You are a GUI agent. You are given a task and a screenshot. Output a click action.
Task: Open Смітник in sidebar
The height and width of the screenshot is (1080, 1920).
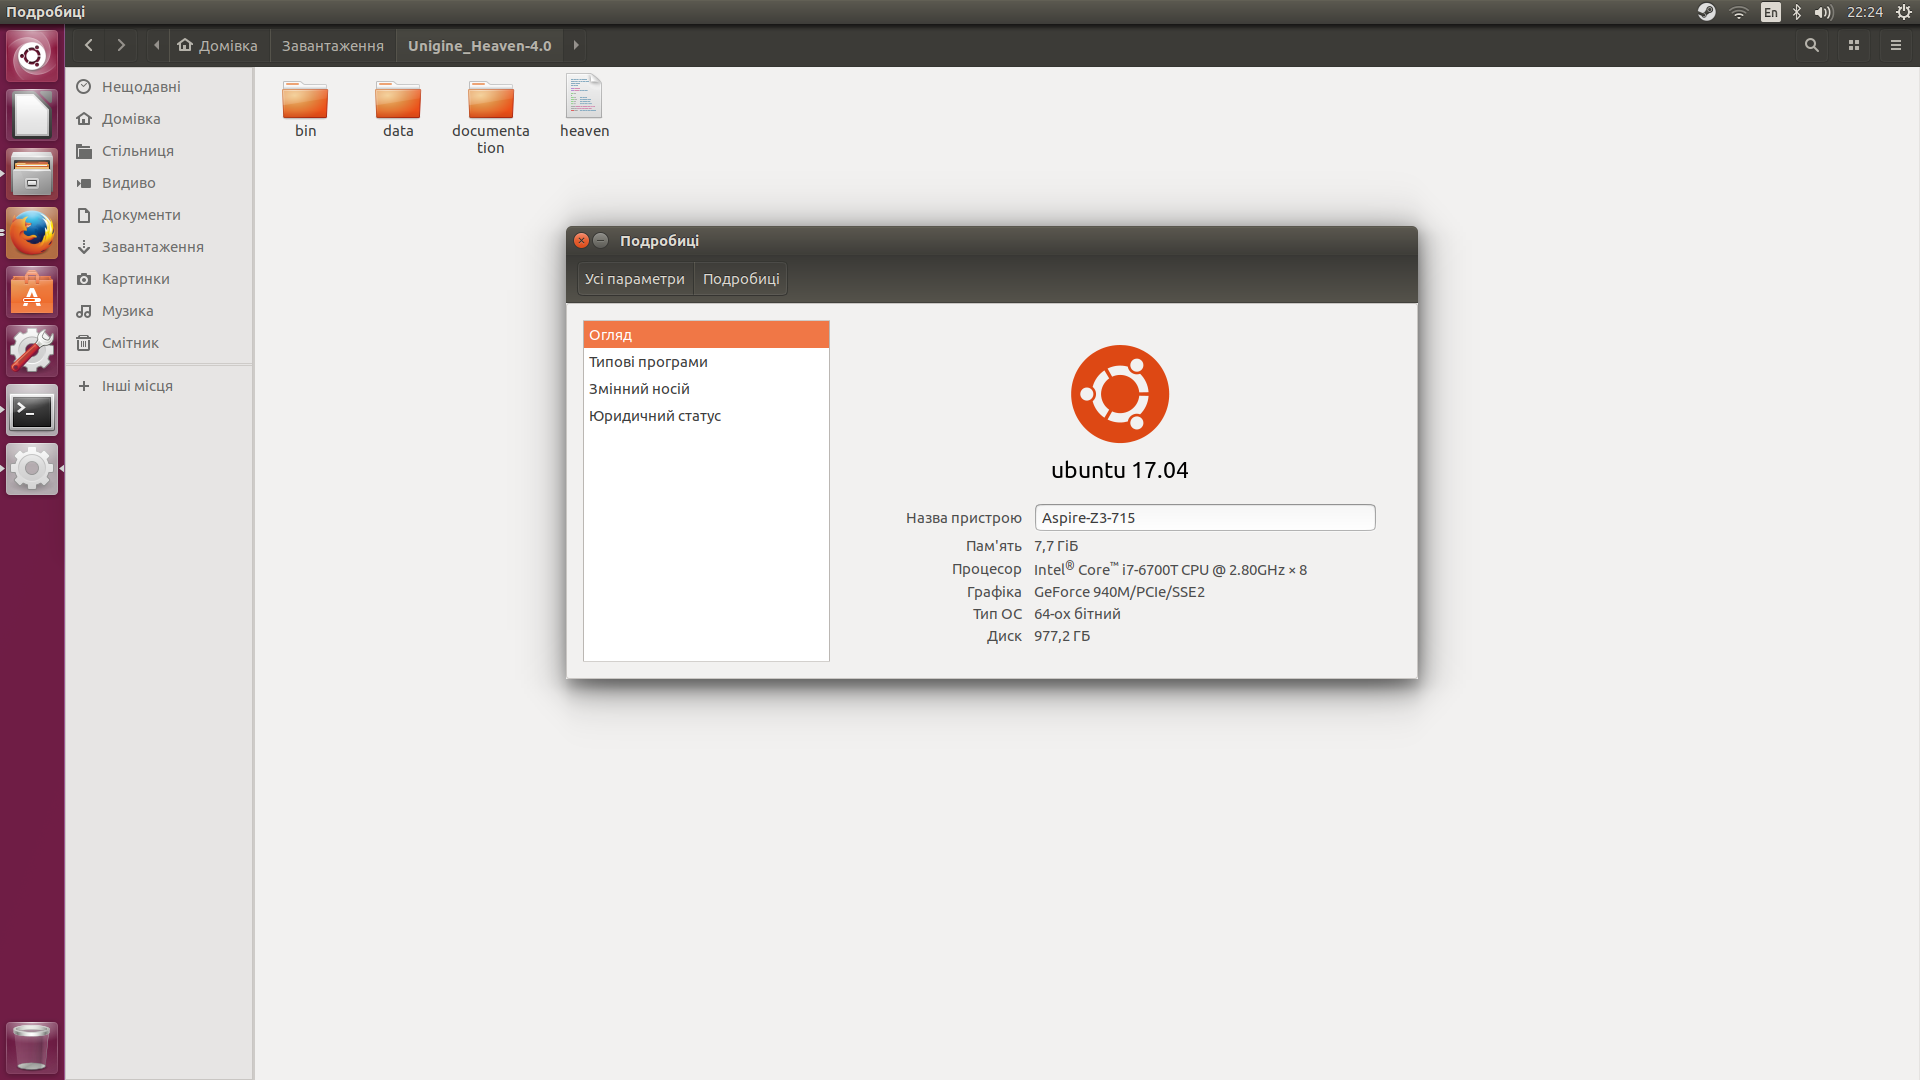click(x=159, y=343)
